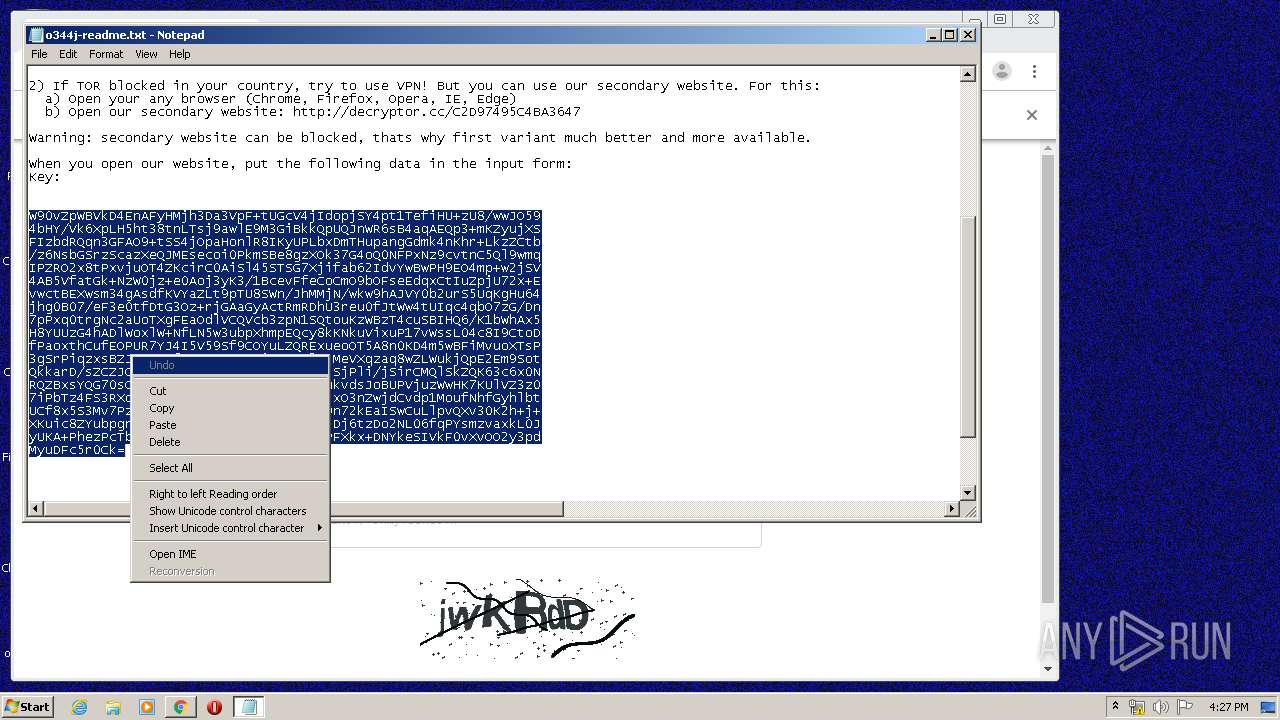
Task: Switch to Notepad taskbar button
Action: 248,707
